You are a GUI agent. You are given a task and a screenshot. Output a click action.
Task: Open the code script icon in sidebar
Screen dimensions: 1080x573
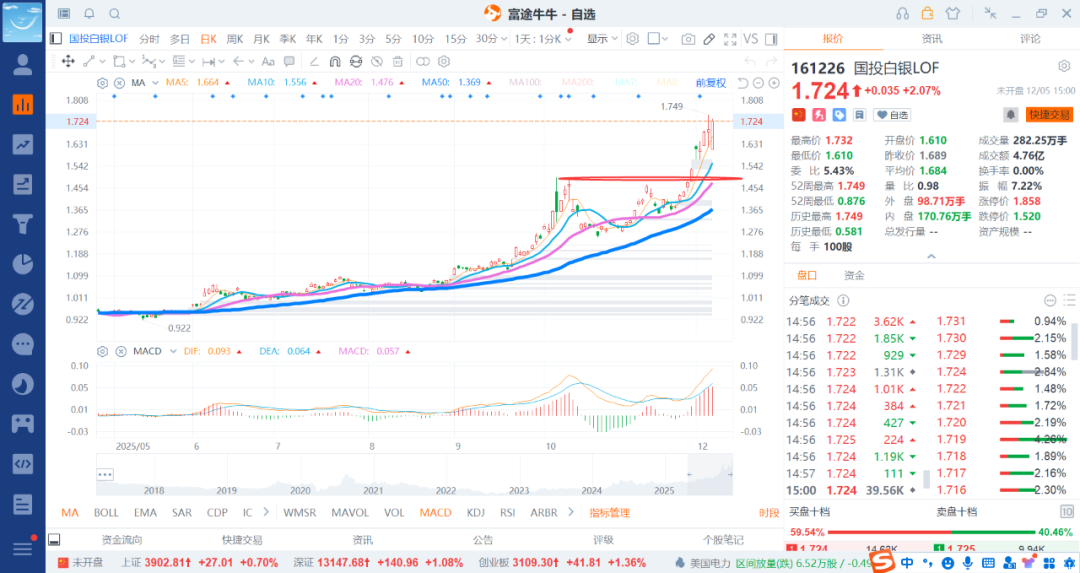click(x=23, y=463)
